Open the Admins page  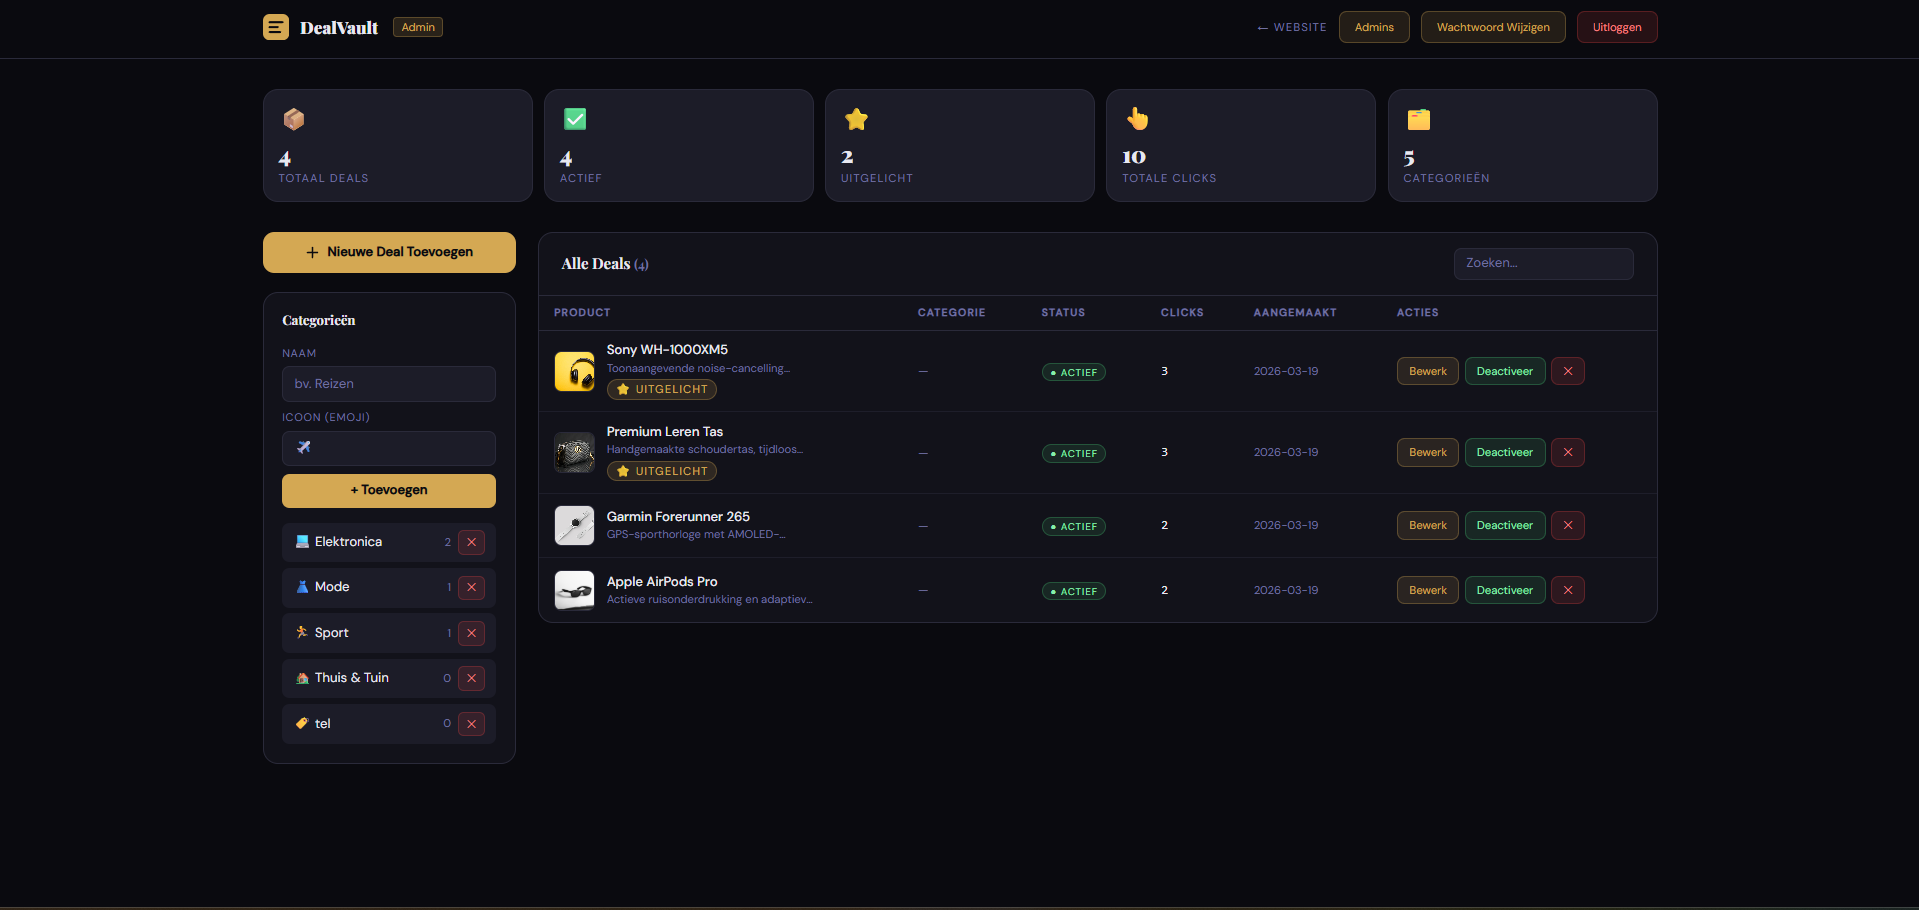tap(1374, 27)
